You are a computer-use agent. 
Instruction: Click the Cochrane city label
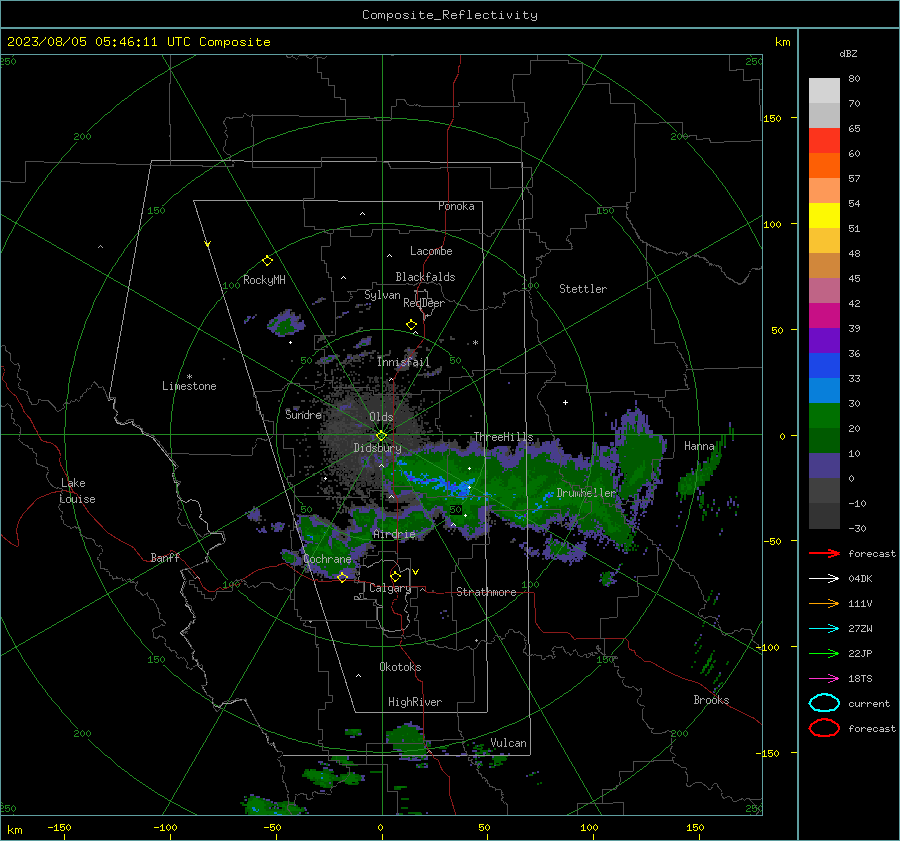coord(327,559)
